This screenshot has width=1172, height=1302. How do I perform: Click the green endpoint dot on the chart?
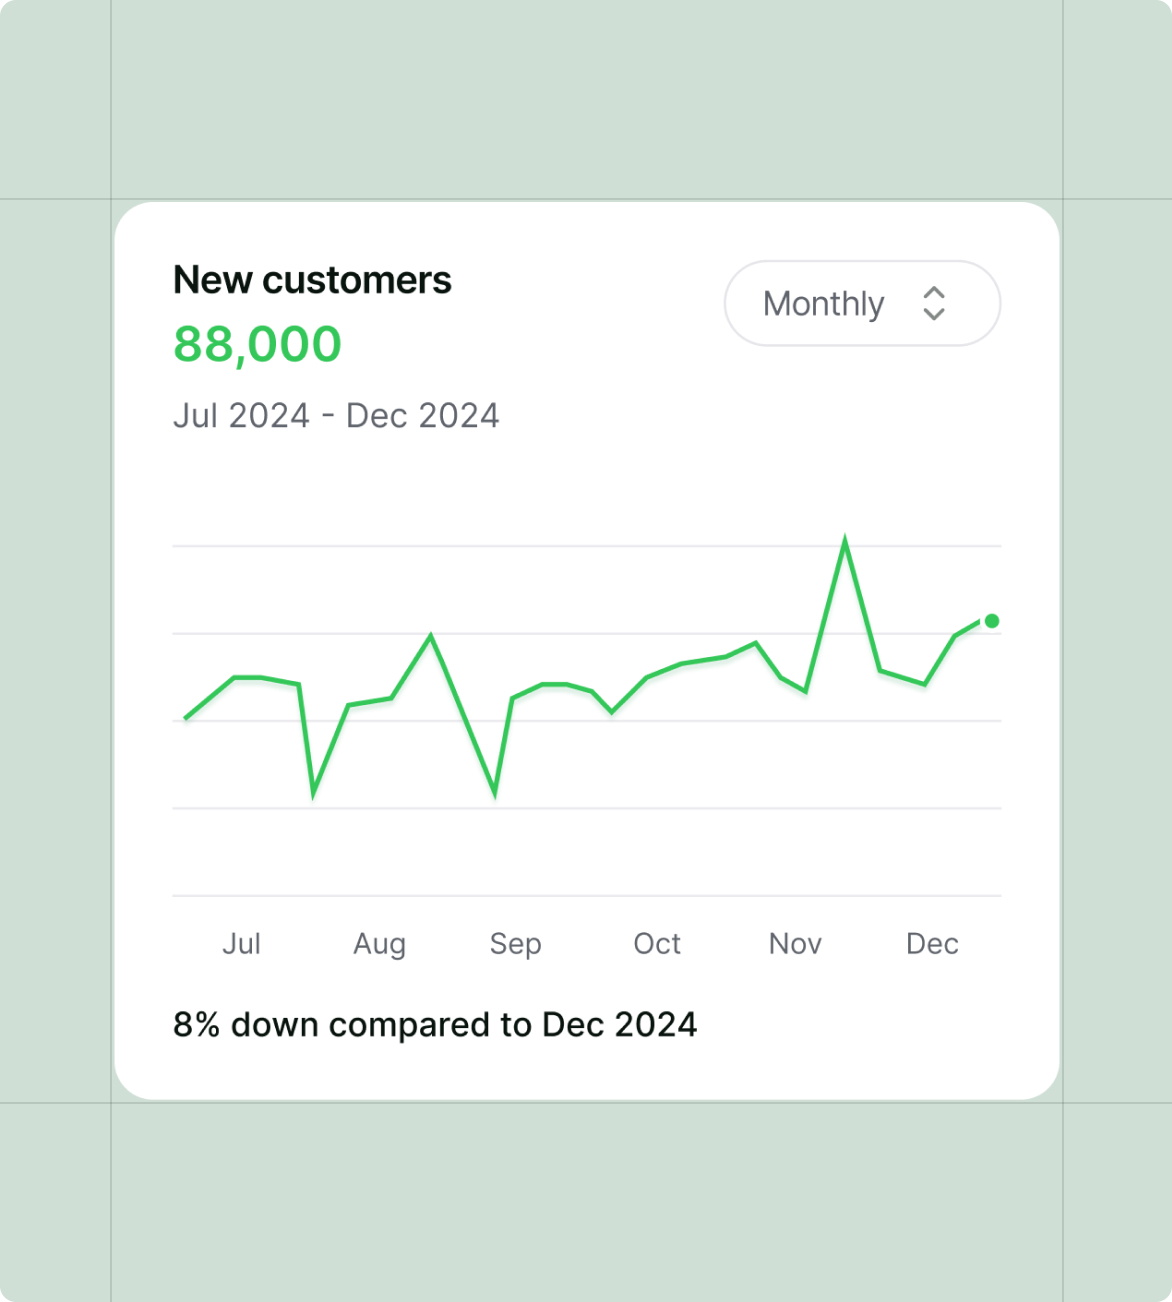tap(991, 621)
